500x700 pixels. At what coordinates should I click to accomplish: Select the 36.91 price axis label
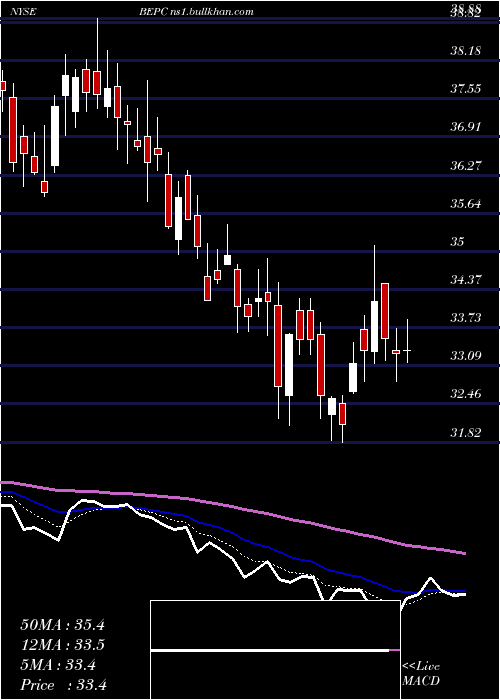pyautogui.click(x=466, y=127)
